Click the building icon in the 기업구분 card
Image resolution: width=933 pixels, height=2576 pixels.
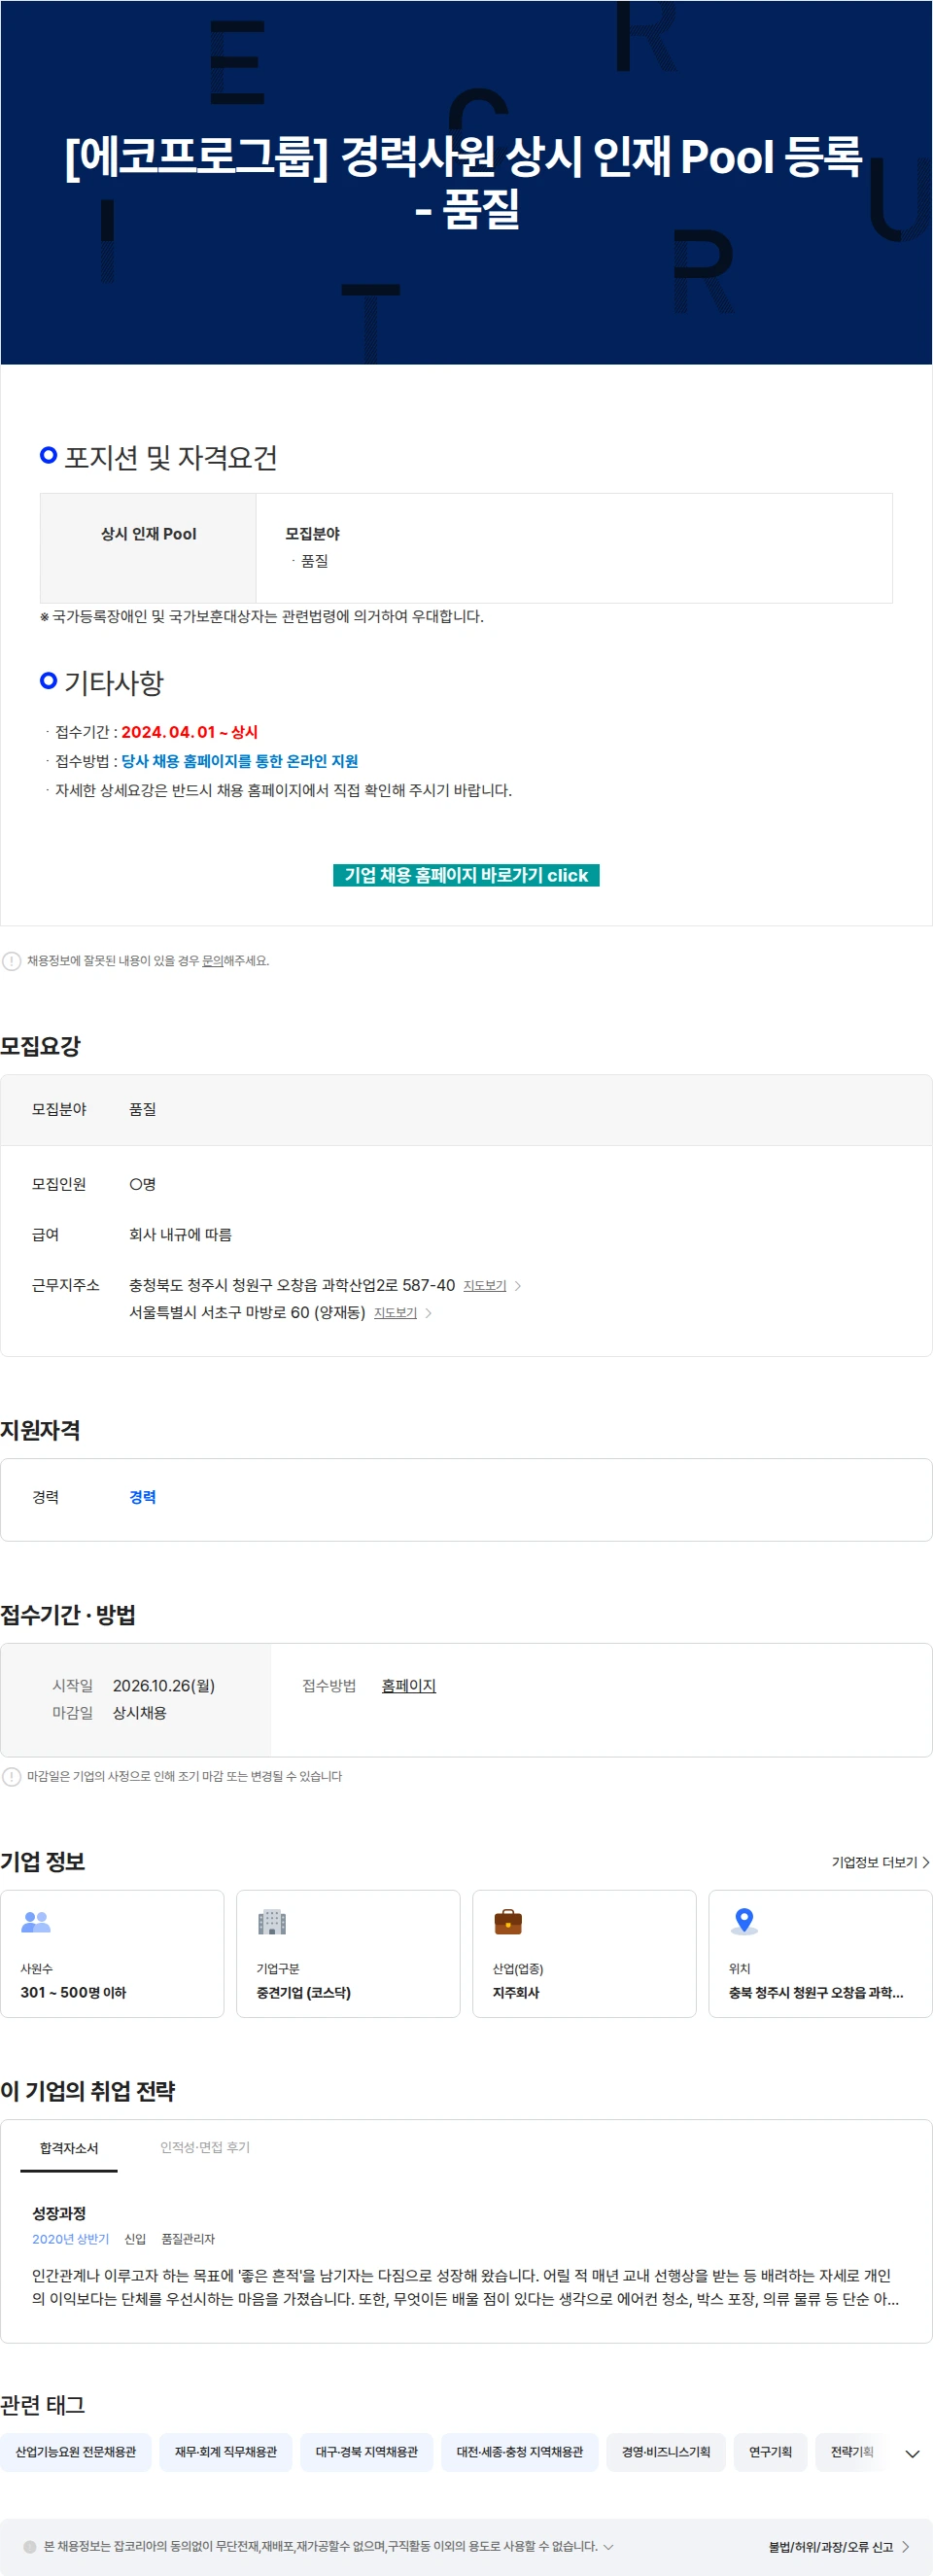(x=272, y=1921)
